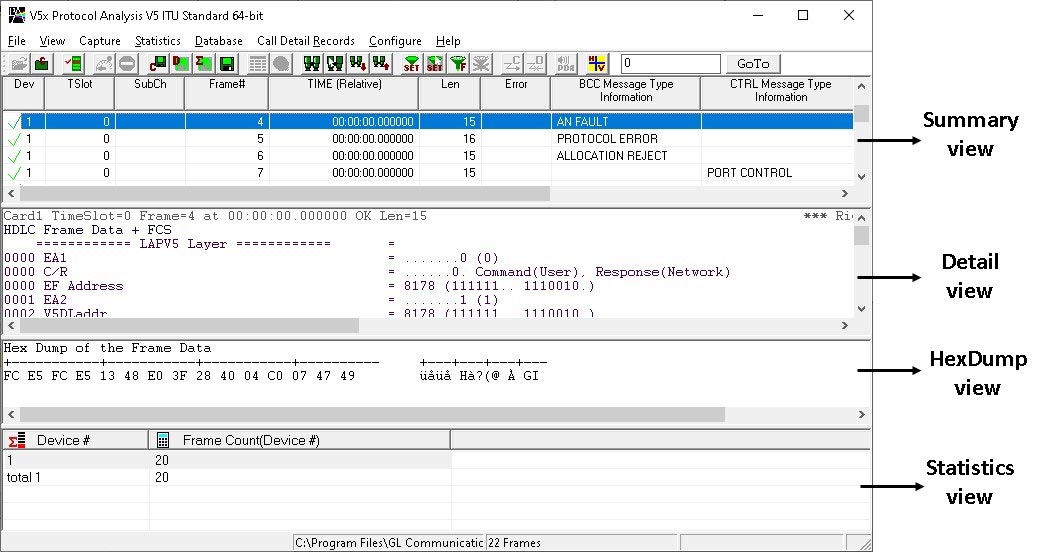The image size is (1045, 552).
Task: Click the sigma icon beside Device # header
Action: click(17, 440)
